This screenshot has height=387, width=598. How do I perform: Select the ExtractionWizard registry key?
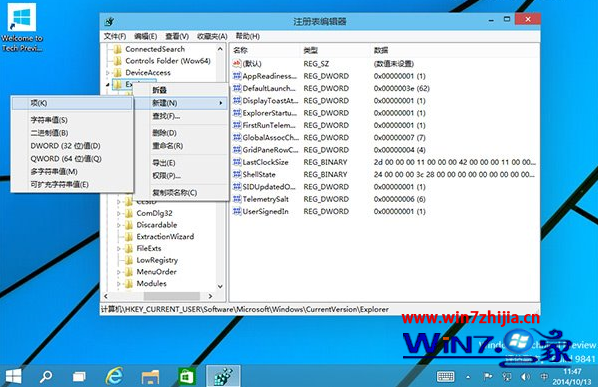point(165,236)
